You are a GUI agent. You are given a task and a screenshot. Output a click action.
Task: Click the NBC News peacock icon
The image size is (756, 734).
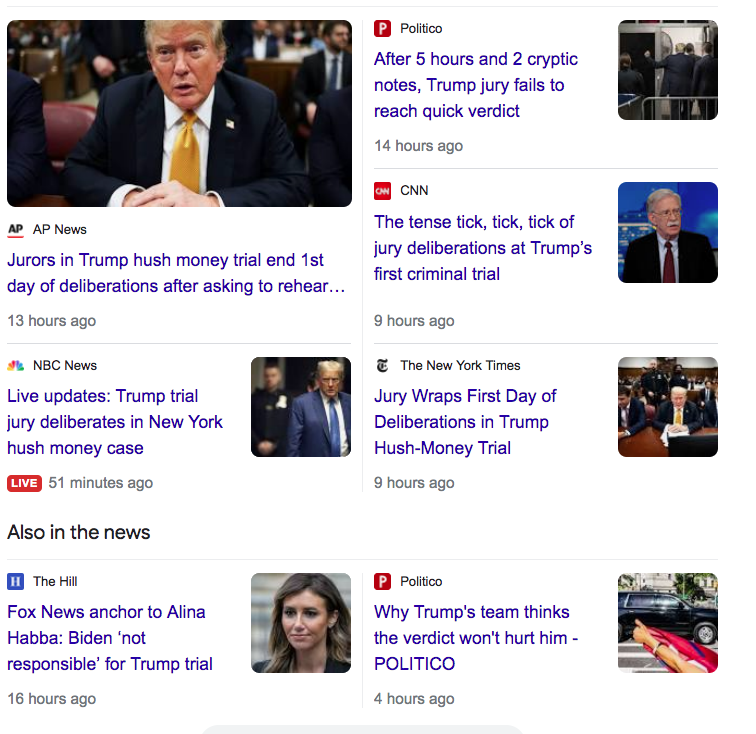click(x=15, y=366)
